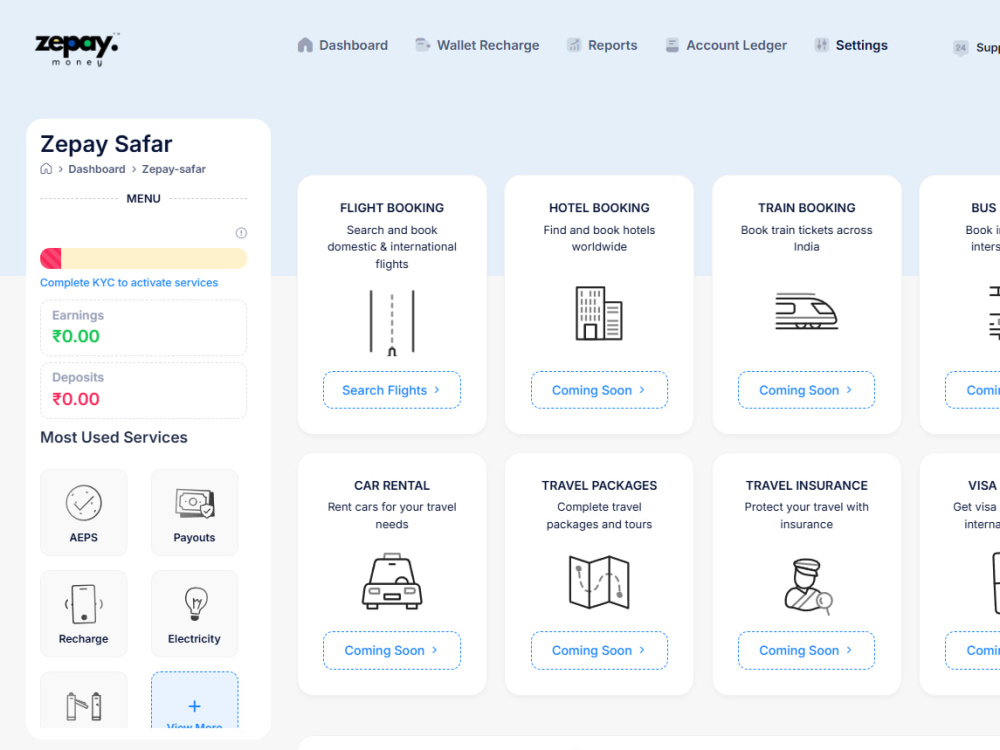Open the toll gate service tile
The image size is (1000, 750).
click(x=84, y=700)
